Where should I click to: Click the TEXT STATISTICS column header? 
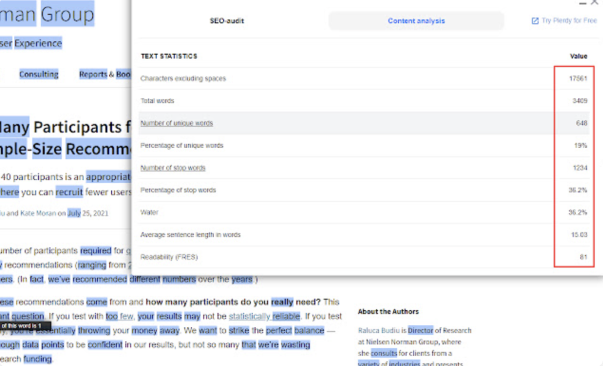169,56
